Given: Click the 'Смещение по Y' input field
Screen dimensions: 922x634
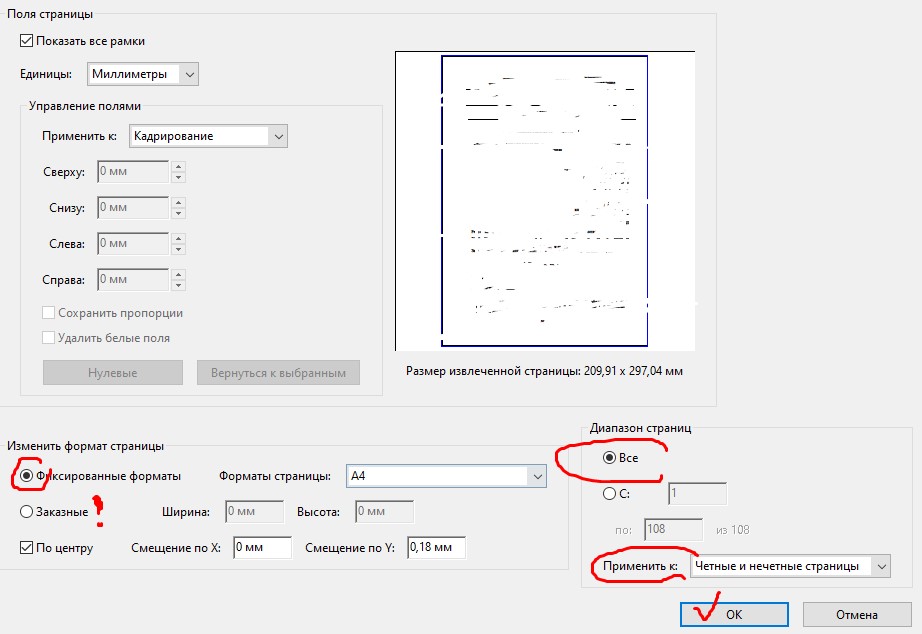Looking at the screenshot, I should (x=436, y=548).
